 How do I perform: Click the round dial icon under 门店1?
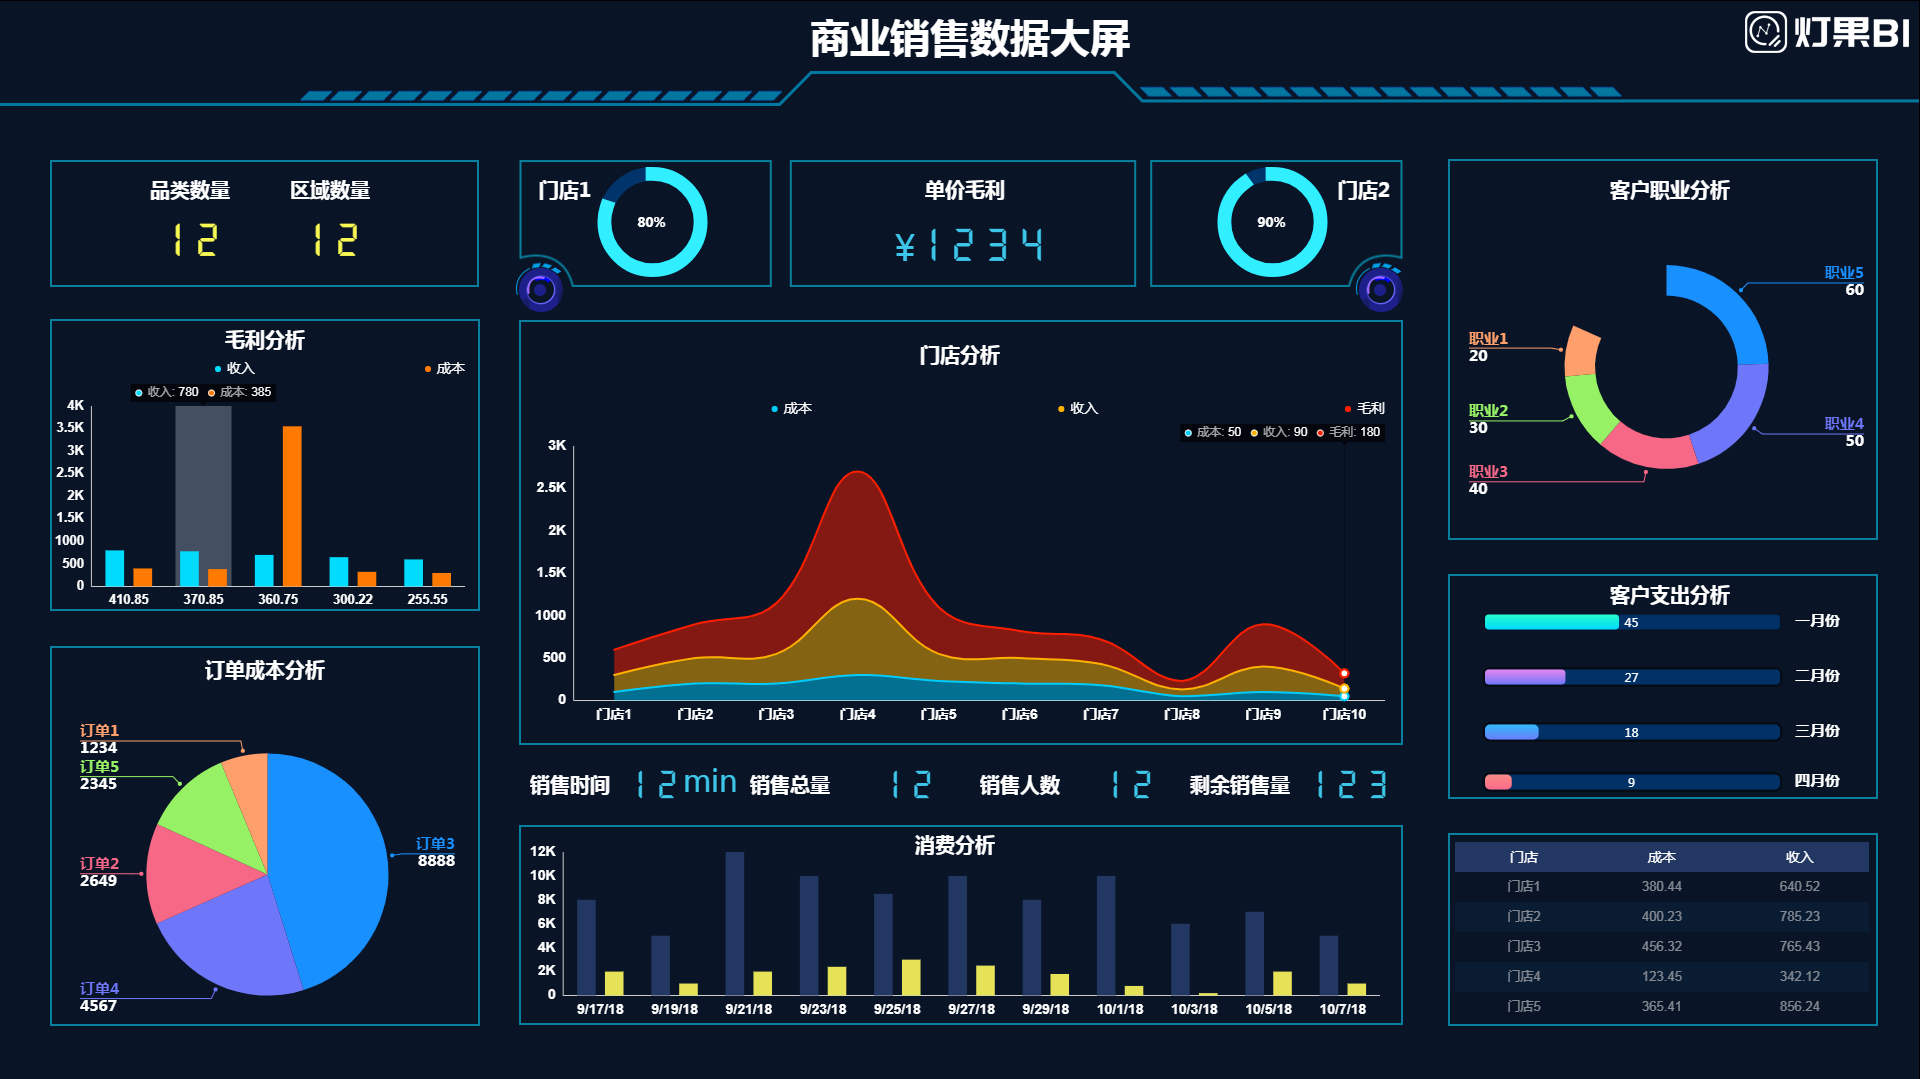pos(541,290)
